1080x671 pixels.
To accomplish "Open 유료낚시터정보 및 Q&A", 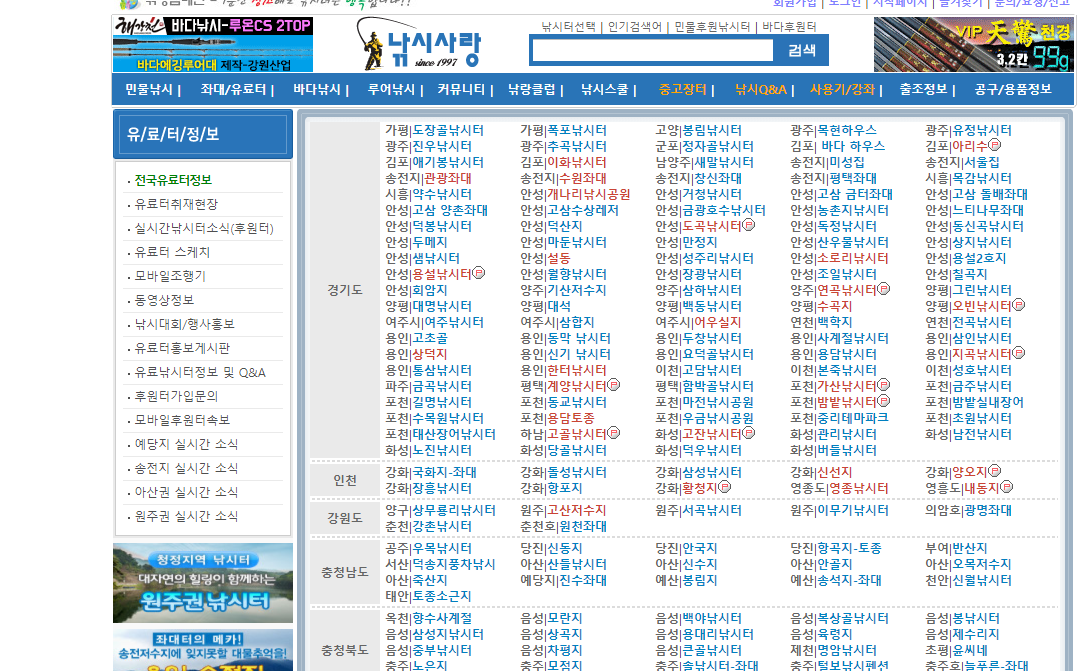I will tap(200, 373).
